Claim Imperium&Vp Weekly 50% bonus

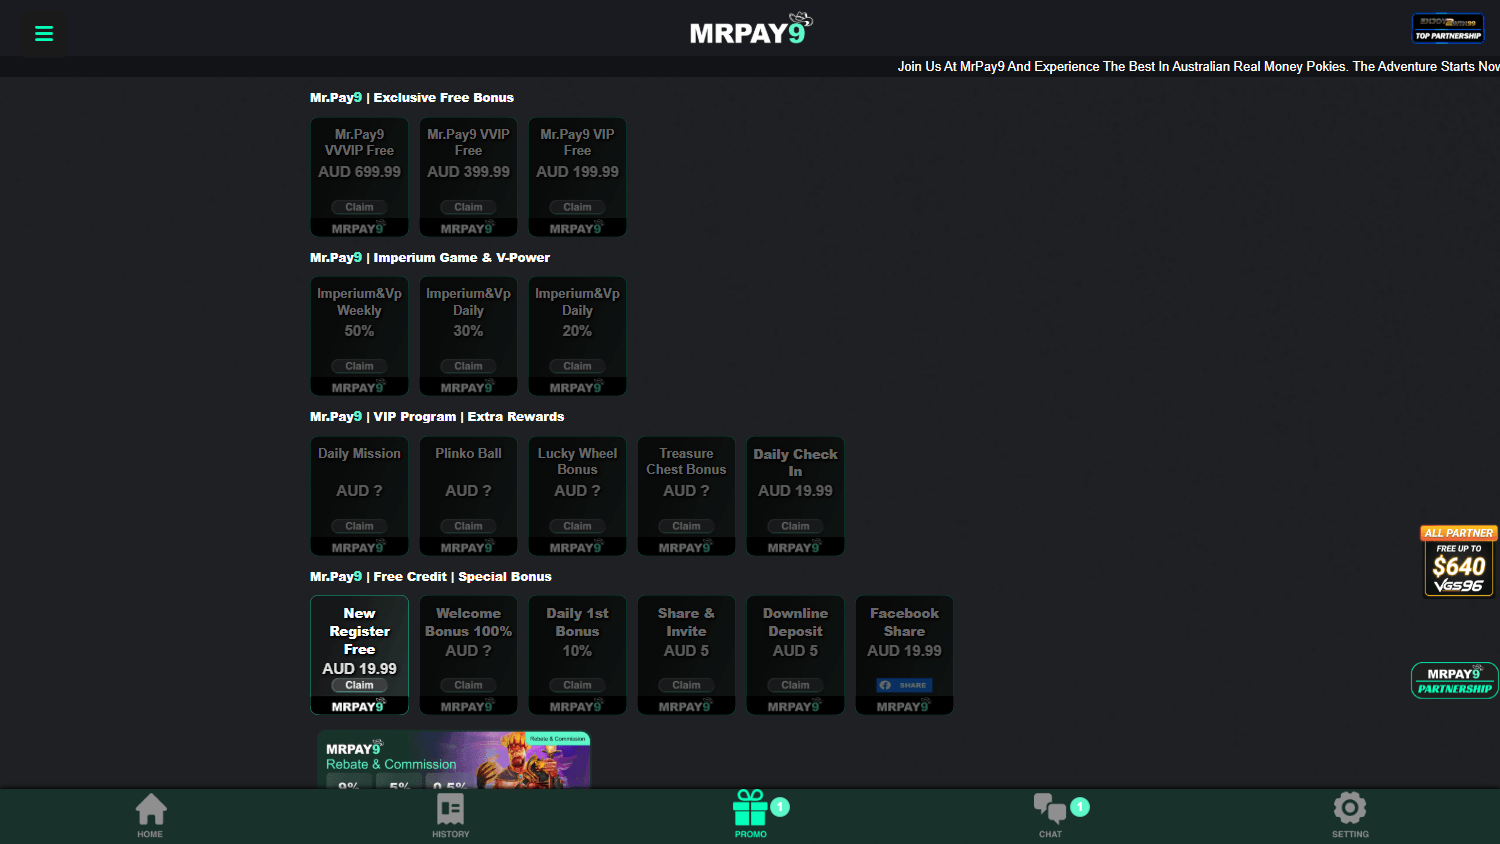click(359, 366)
